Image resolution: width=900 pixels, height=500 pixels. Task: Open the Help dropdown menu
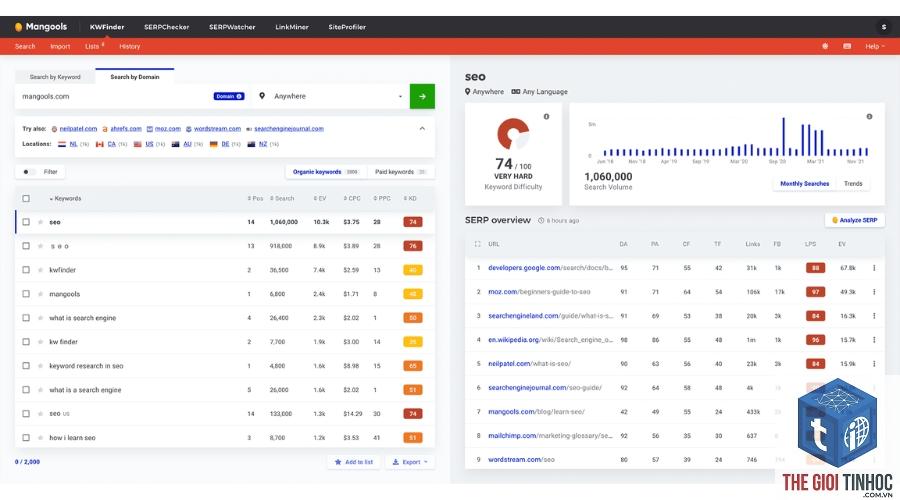point(874,46)
